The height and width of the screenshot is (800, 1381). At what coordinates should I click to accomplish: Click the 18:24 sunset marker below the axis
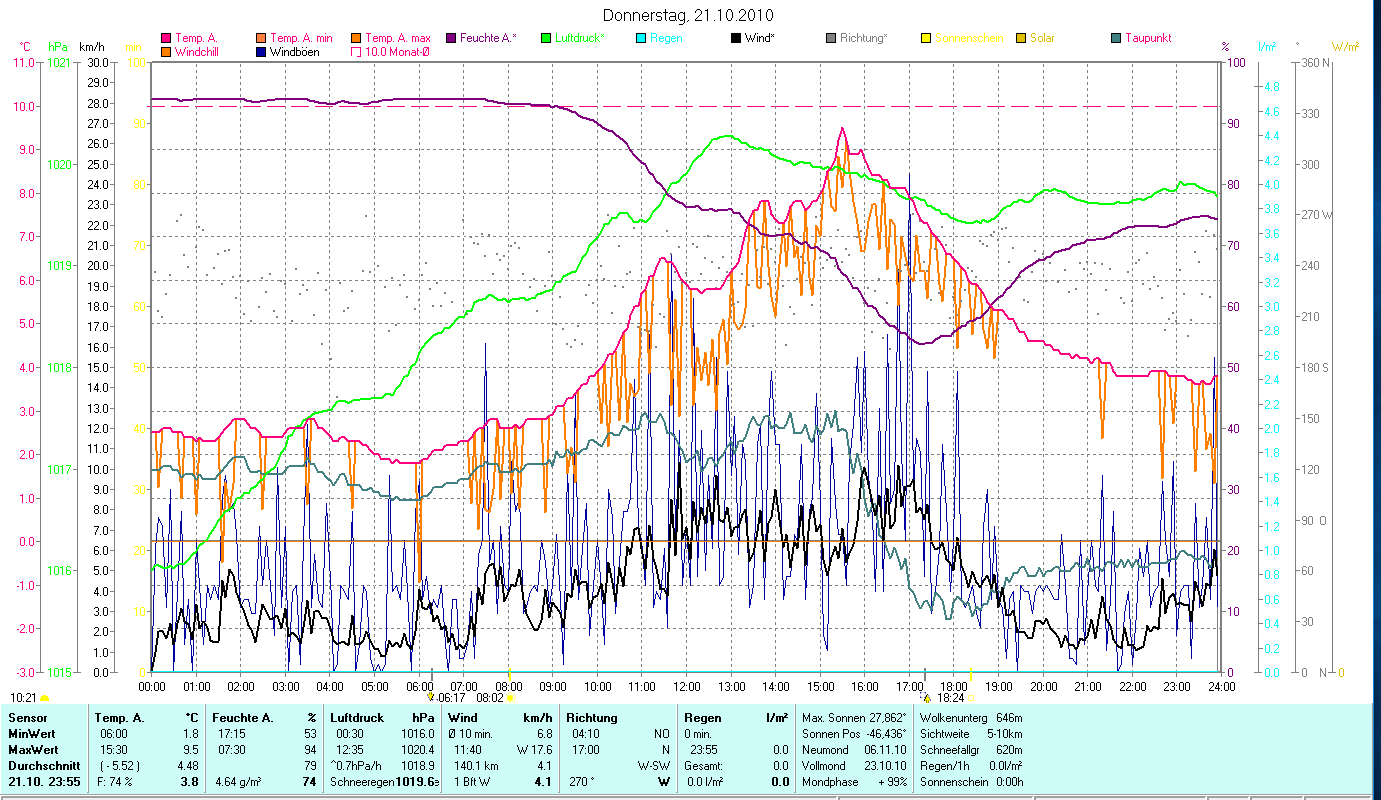coord(950,698)
